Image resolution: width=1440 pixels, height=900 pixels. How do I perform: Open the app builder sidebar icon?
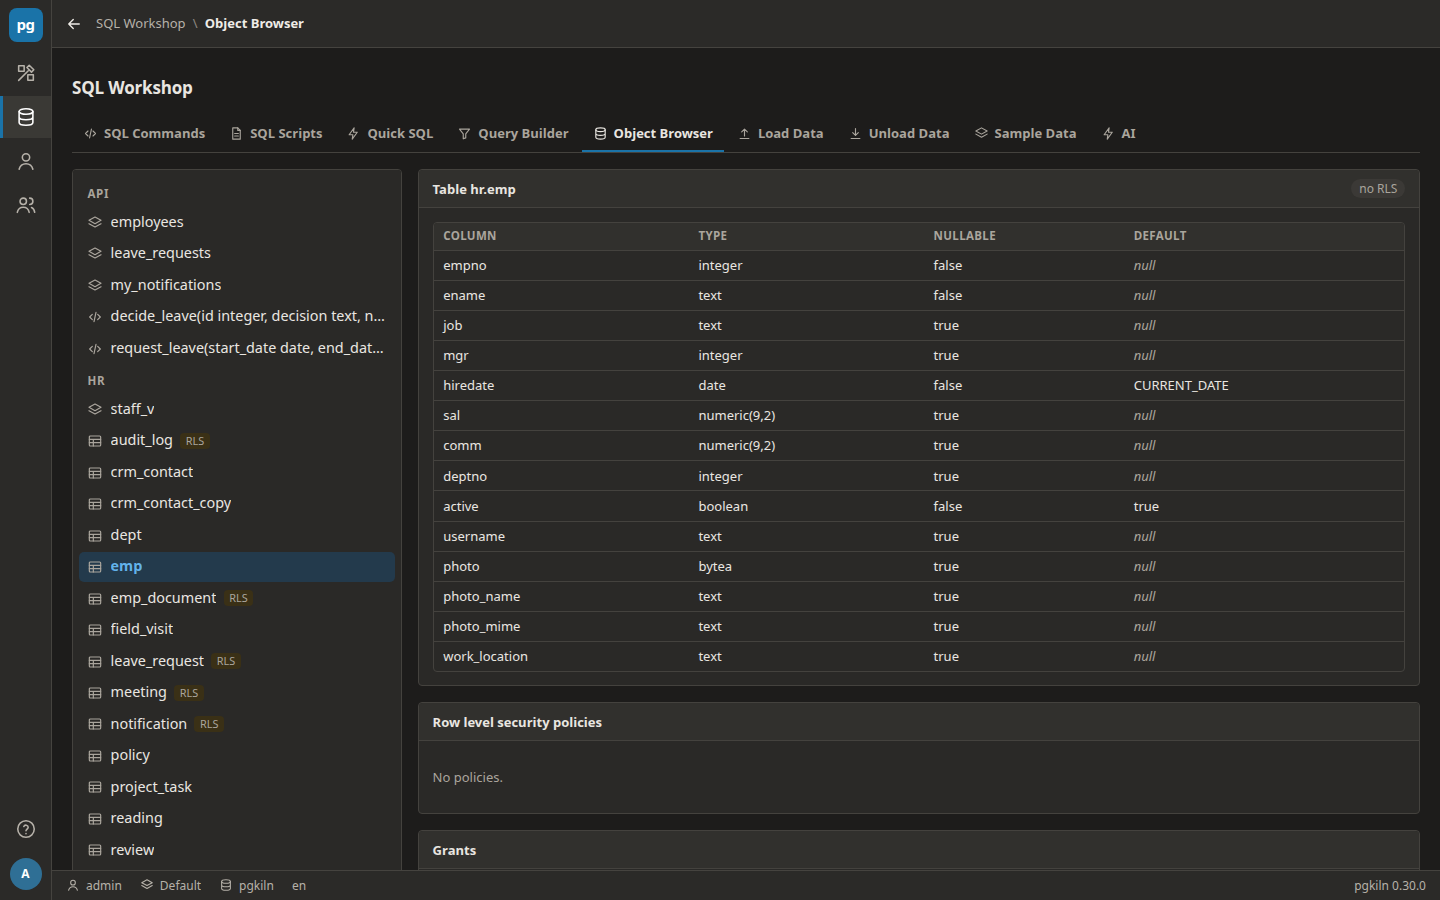coord(26,73)
